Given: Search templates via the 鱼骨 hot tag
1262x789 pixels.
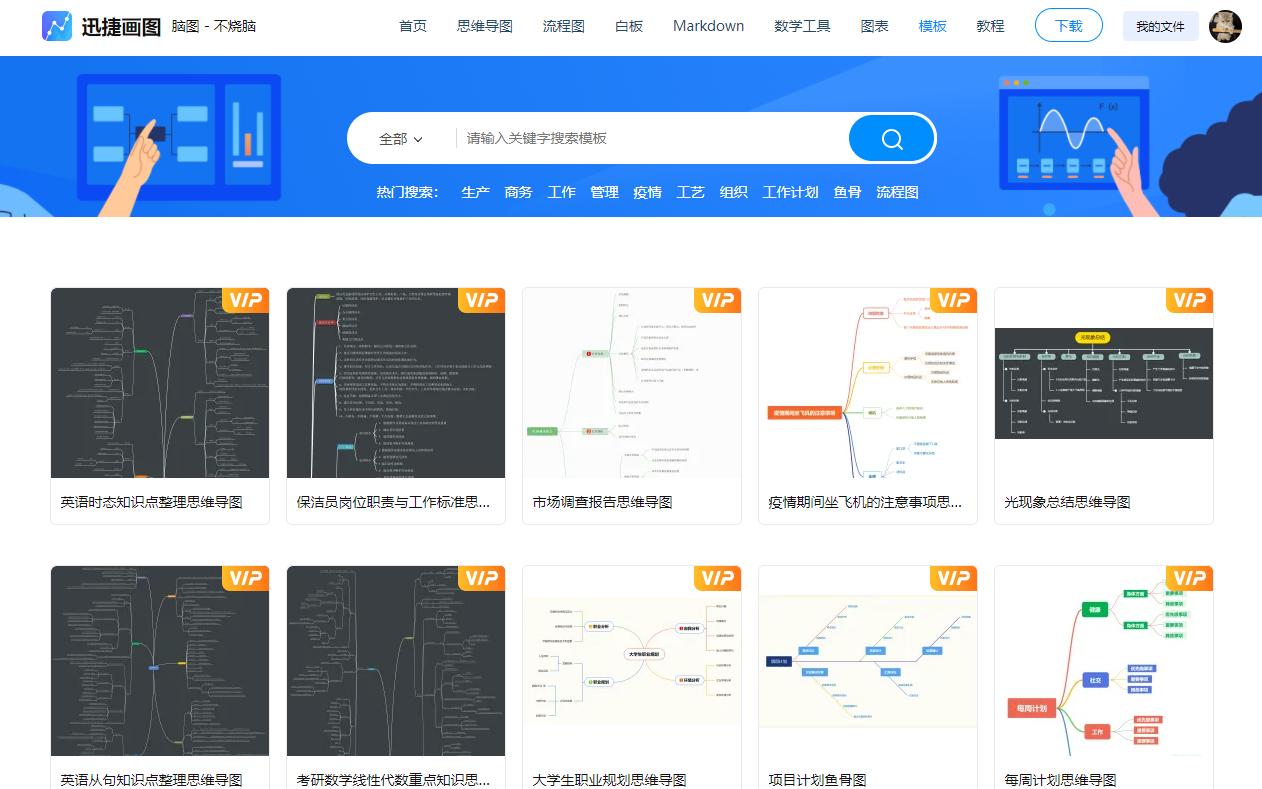Looking at the screenshot, I should (x=848, y=191).
